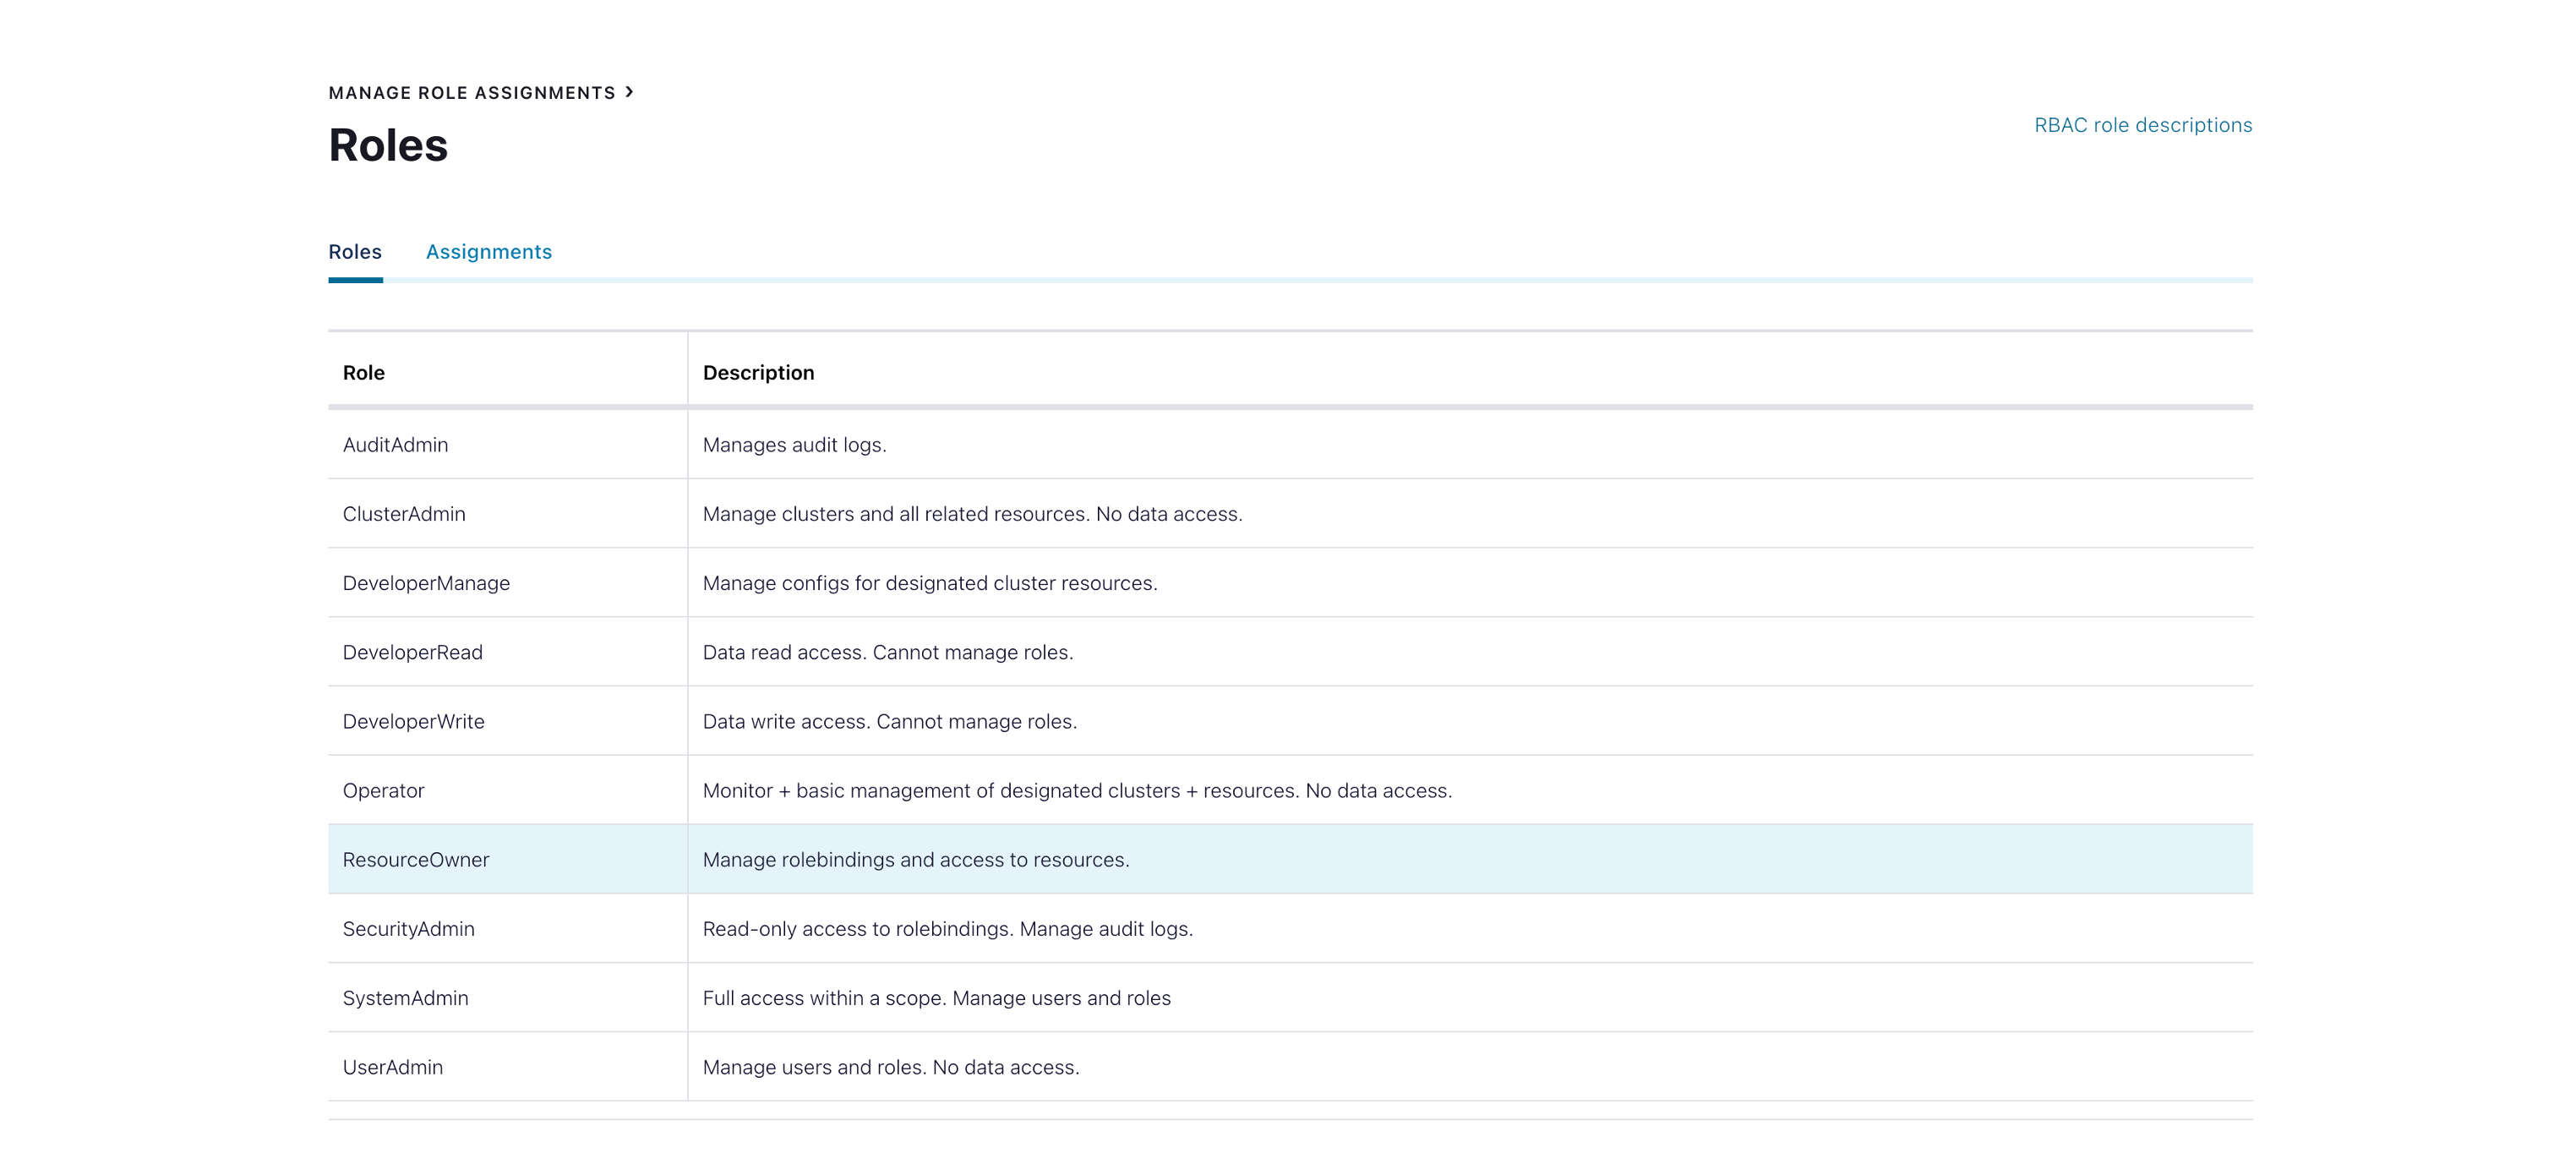The height and width of the screenshot is (1175, 2576).
Task: Click the Description column header
Action: pos(758,373)
